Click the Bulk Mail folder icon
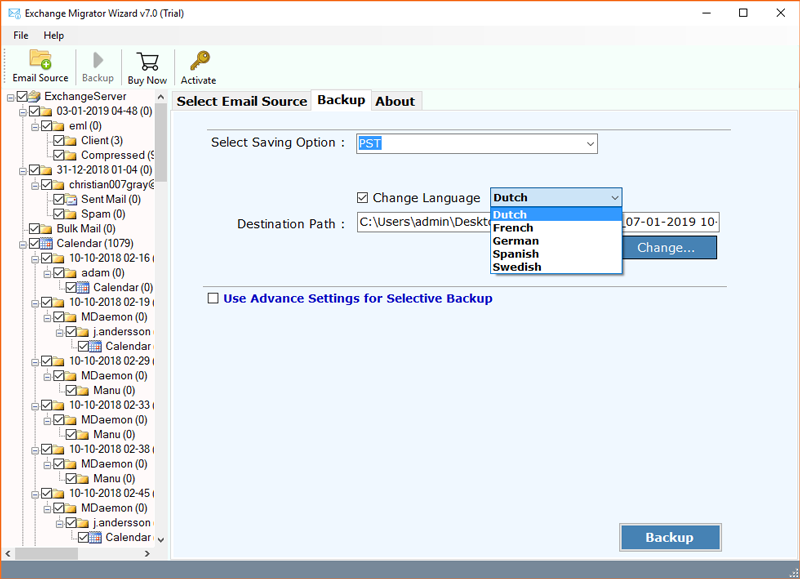800x579 pixels. [46, 229]
